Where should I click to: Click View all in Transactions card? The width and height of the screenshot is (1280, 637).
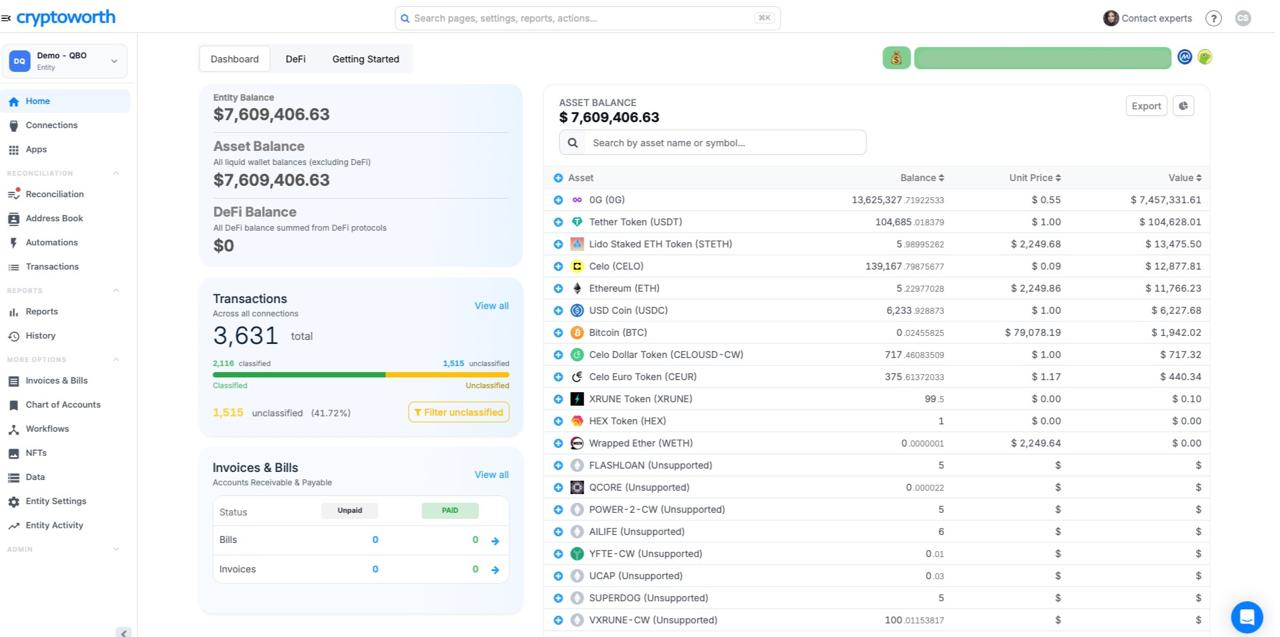click(x=491, y=306)
